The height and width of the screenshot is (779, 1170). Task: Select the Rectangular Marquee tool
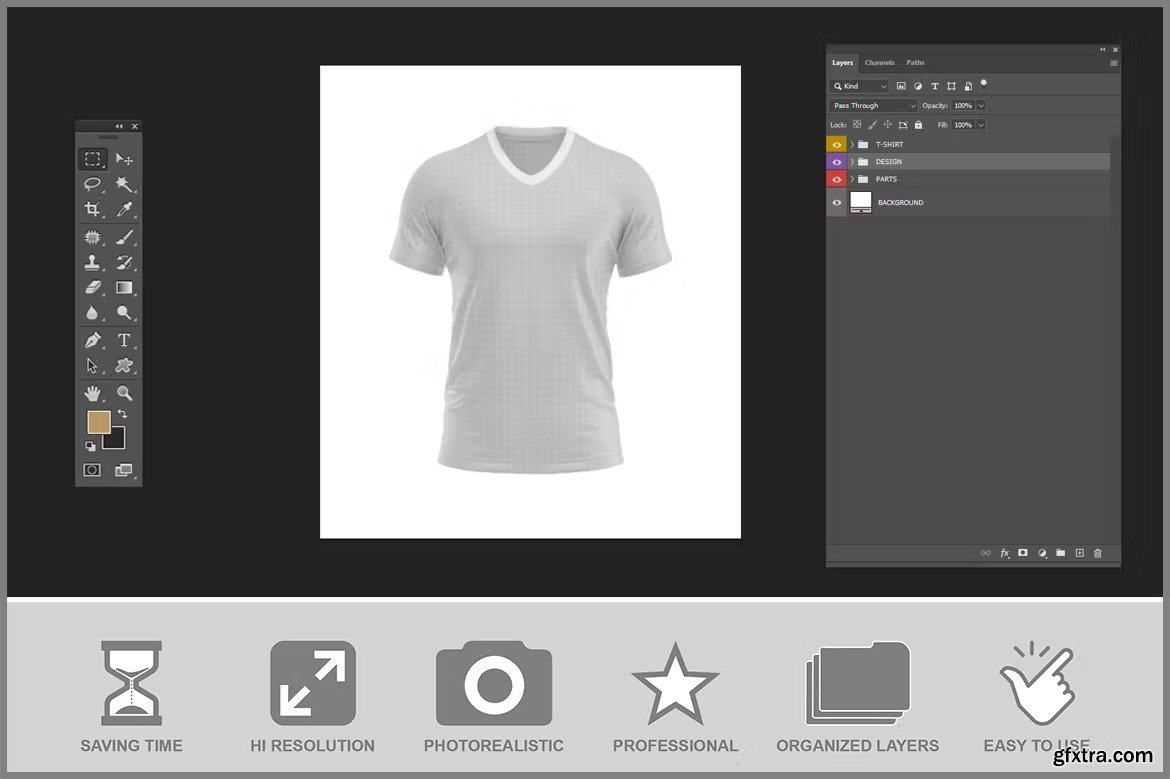pyautogui.click(x=92, y=159)
